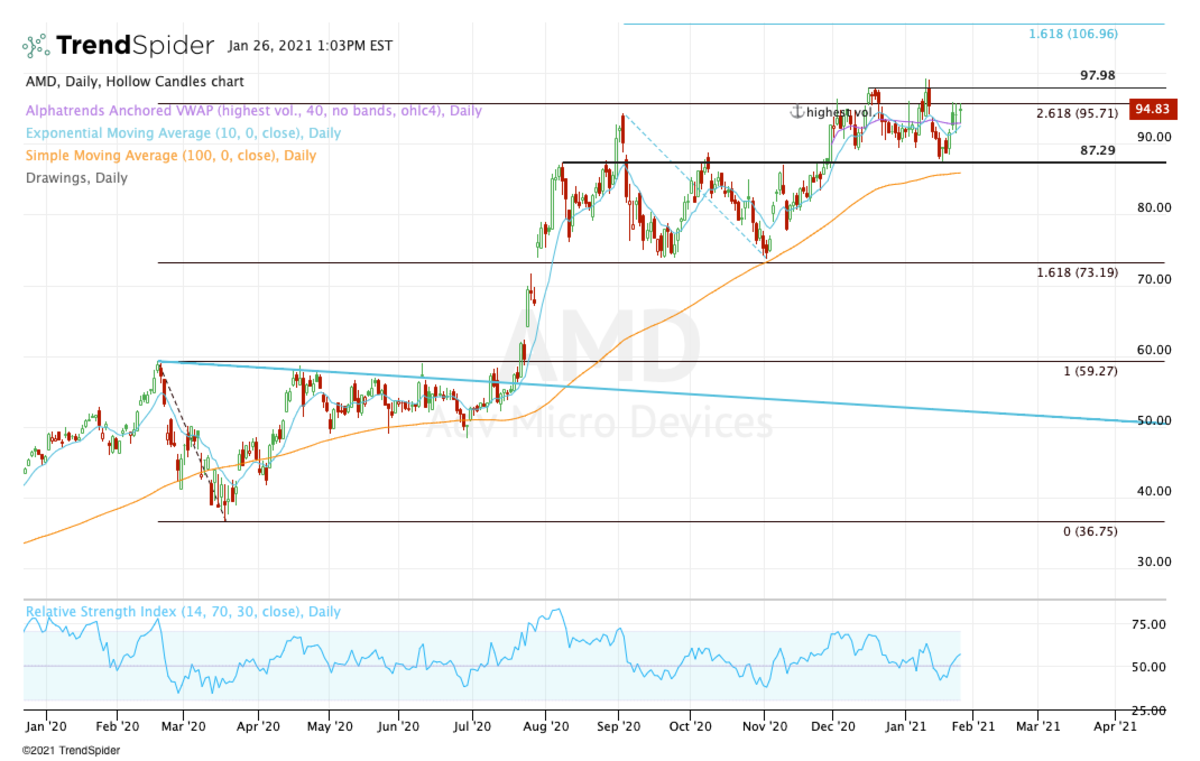The image size is (1200, 761).
Task: Click the Simple Moving Average legend label
Action: [171, 155]
